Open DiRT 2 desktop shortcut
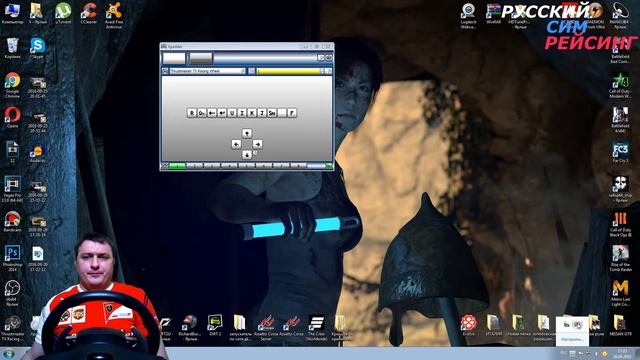640x360 pixels. pyautogui.click(x=215, y=325)
